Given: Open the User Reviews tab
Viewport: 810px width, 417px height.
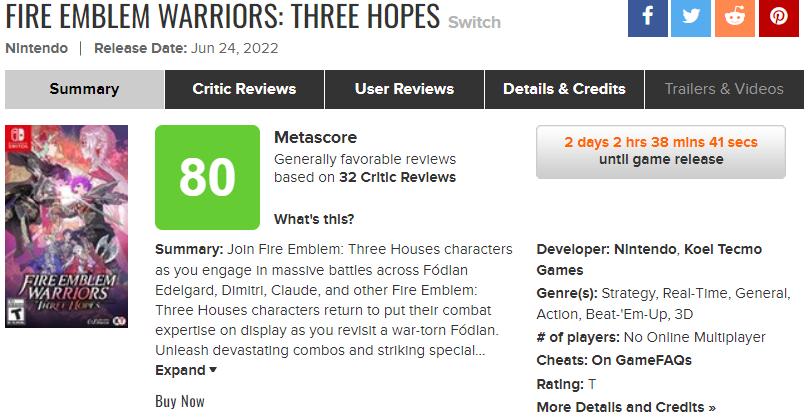Looking at the screenshot, I should point(404,89).
